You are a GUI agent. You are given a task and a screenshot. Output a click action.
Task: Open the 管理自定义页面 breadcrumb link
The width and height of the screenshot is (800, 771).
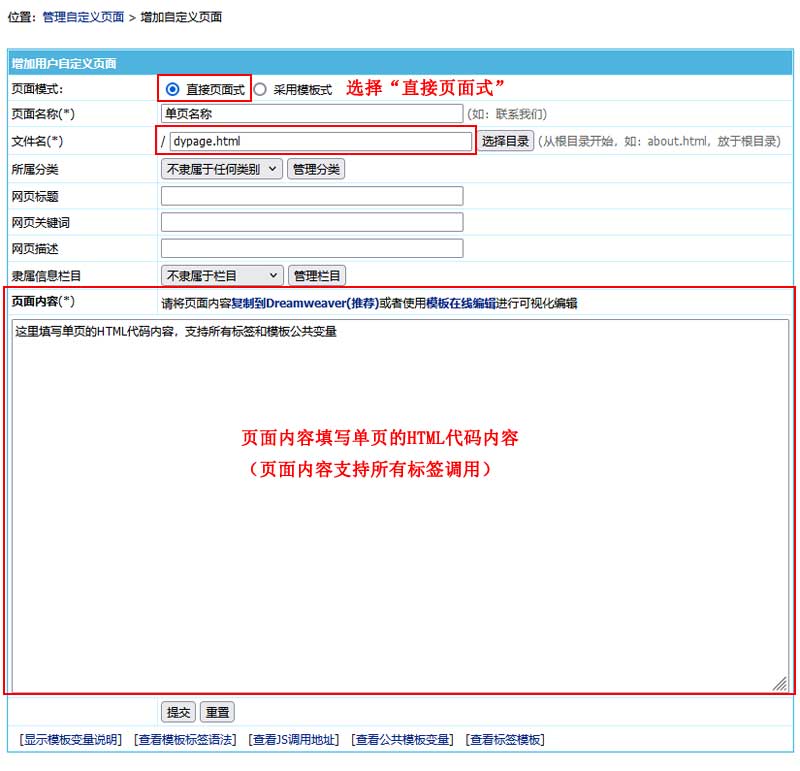tap(83, 17)
